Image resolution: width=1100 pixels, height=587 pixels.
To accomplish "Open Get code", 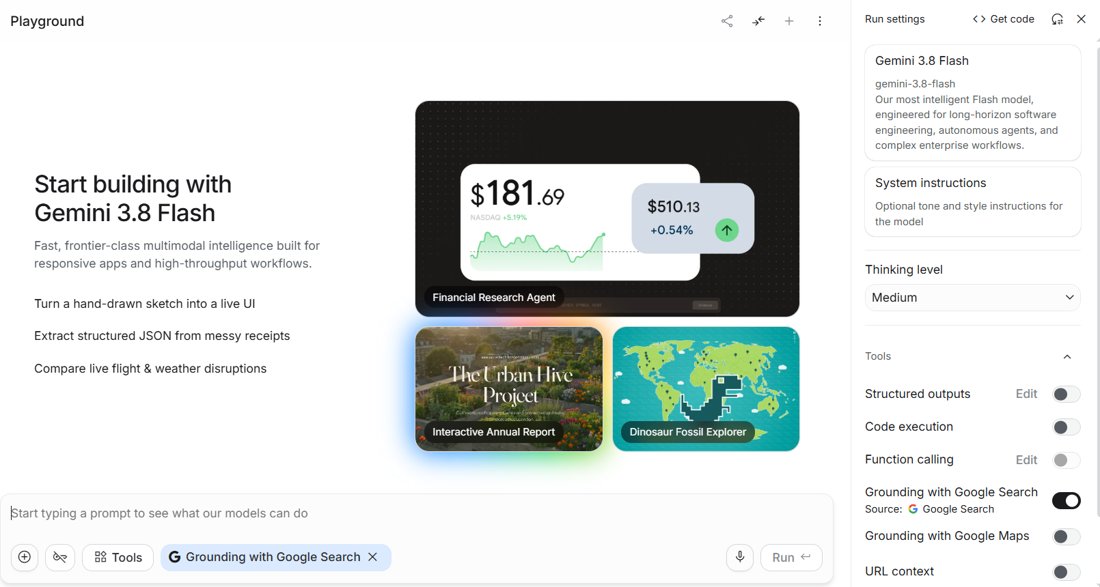I will (x=1003, y=19).
